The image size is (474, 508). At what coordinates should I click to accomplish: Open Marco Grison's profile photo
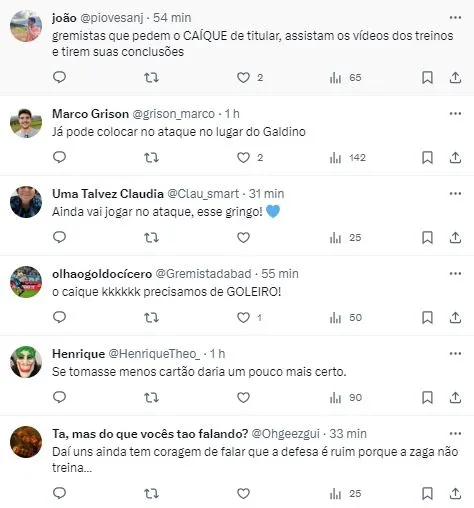coord(26,122)
